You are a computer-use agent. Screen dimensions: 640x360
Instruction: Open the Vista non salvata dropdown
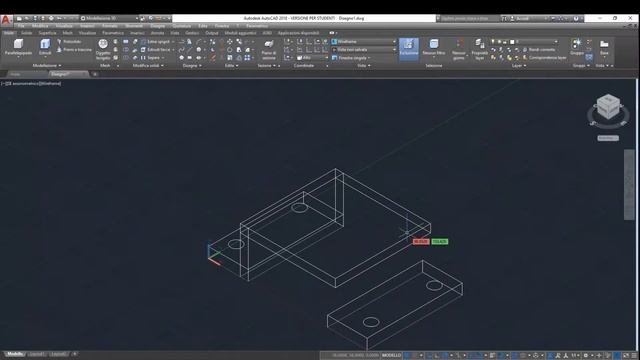coord(363,50)
